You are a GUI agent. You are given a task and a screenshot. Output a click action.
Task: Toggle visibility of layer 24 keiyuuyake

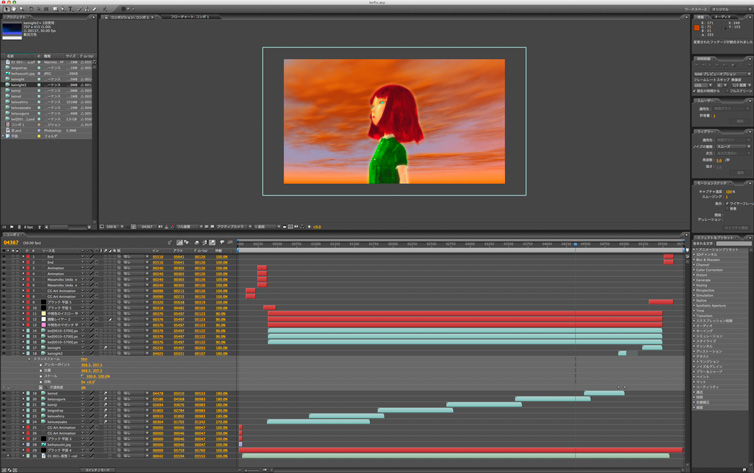pyautogui.click(x=4, y=422)
